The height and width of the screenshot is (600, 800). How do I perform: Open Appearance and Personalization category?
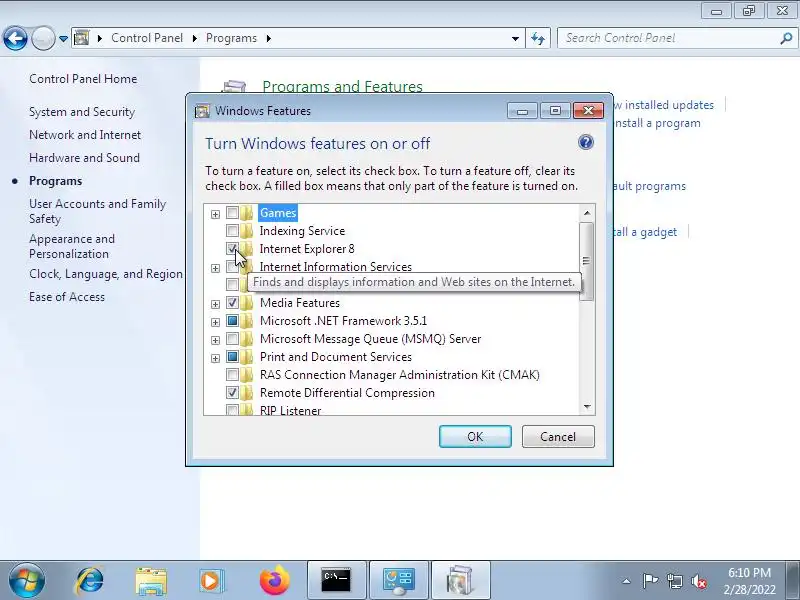click(x=72, y=246)
